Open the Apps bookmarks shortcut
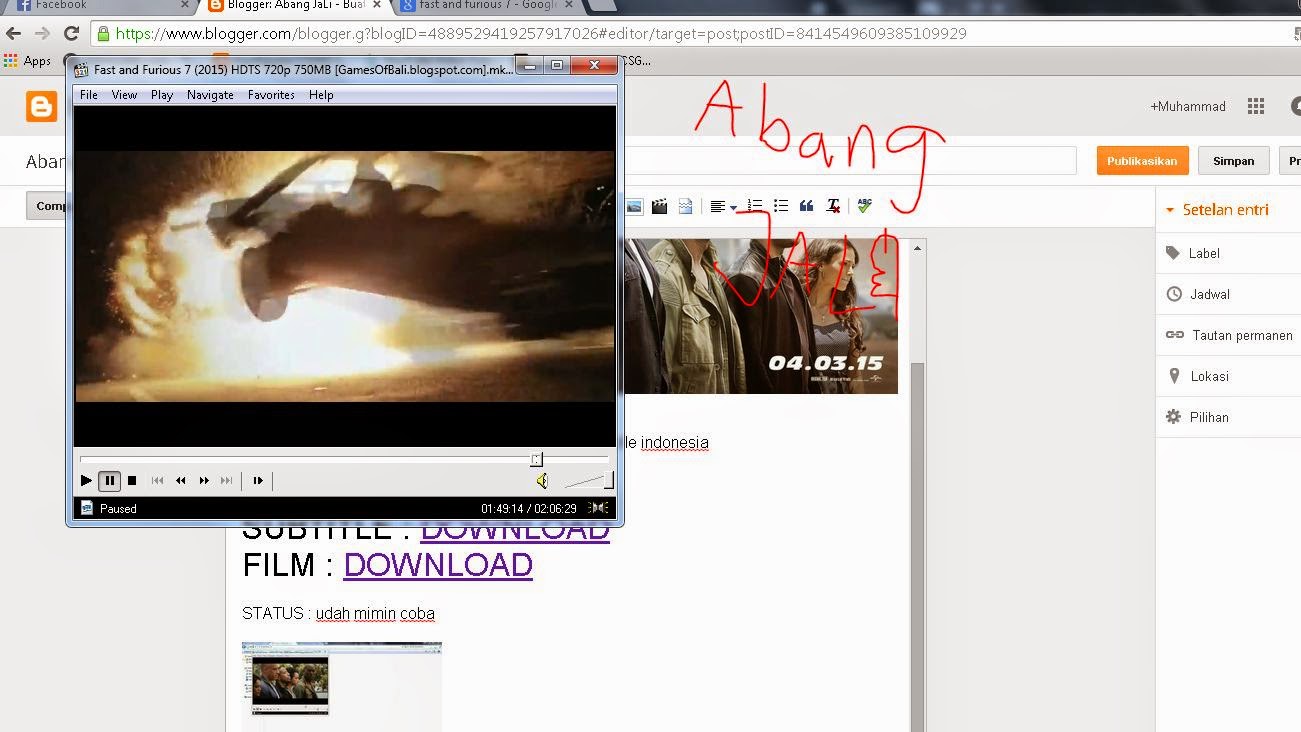 [27, 61]
